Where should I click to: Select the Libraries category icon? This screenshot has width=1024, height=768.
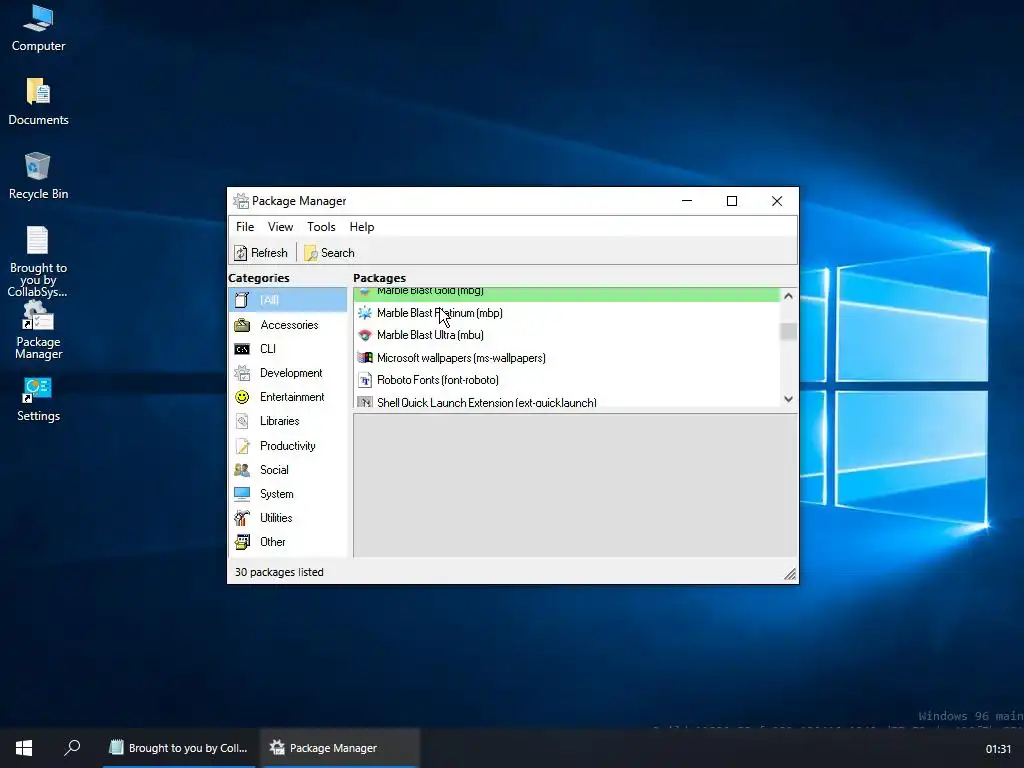pos(242,421)
